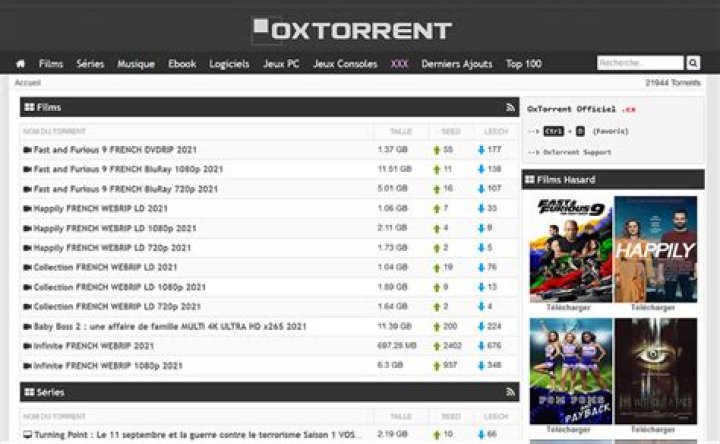Open the Logiciels category
The image size is (720, 444).
(229, 64)
